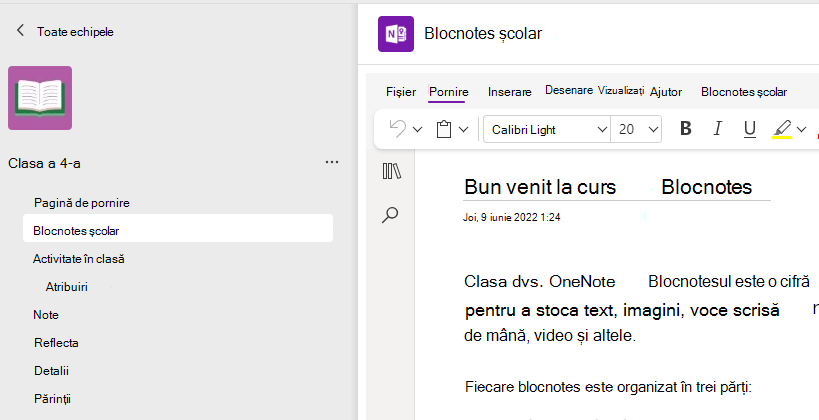Toggle underline formatting
The width and height of the screenshot is (819, 420).
(x=750, y=129)
